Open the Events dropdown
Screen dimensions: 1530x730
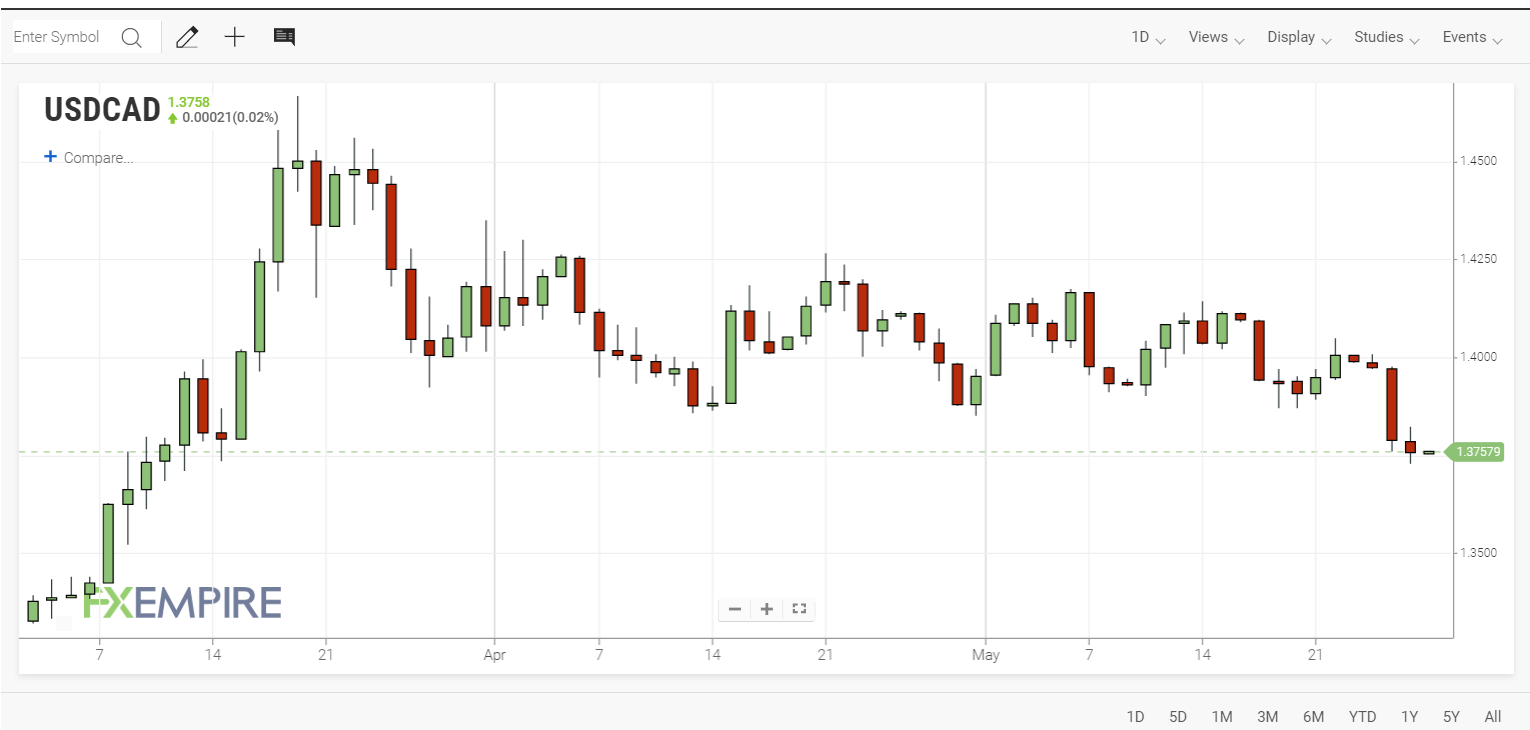click(1472, 37)
